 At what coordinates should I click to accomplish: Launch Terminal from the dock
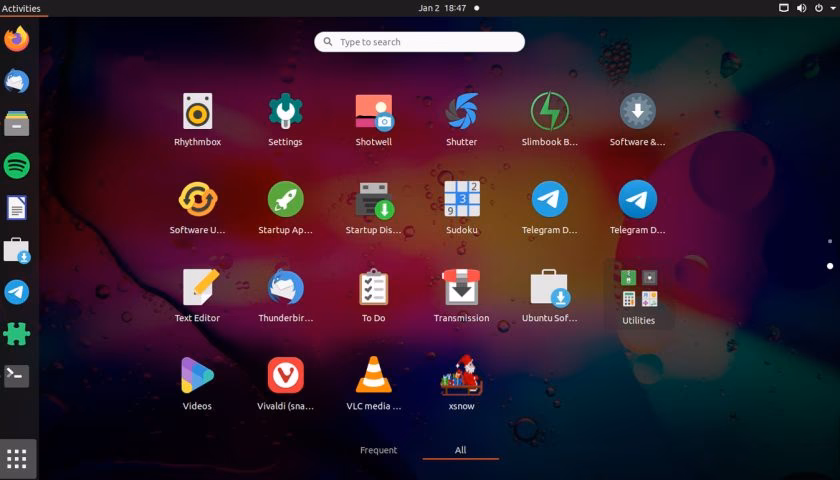coord(17,376)
